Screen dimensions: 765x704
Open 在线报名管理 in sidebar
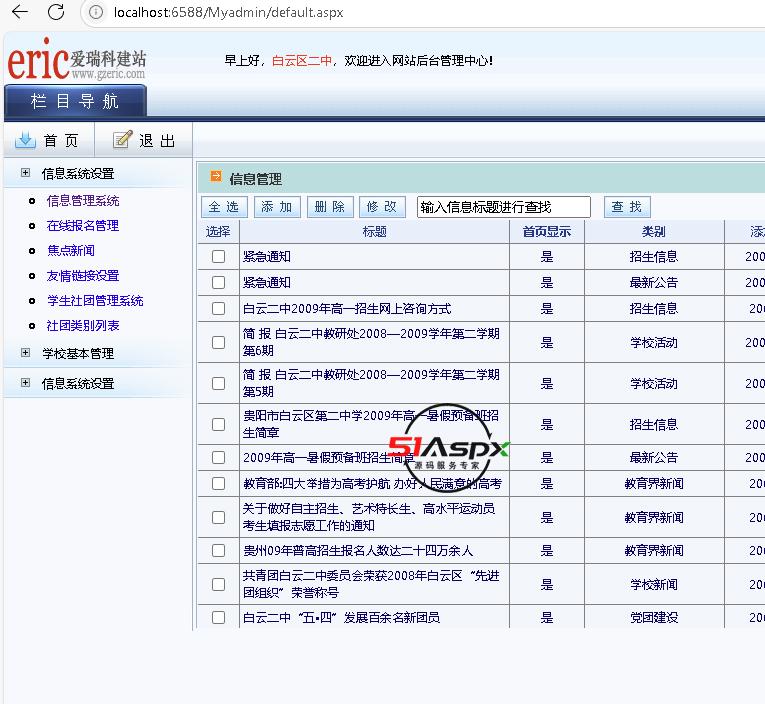coord(82,226)
